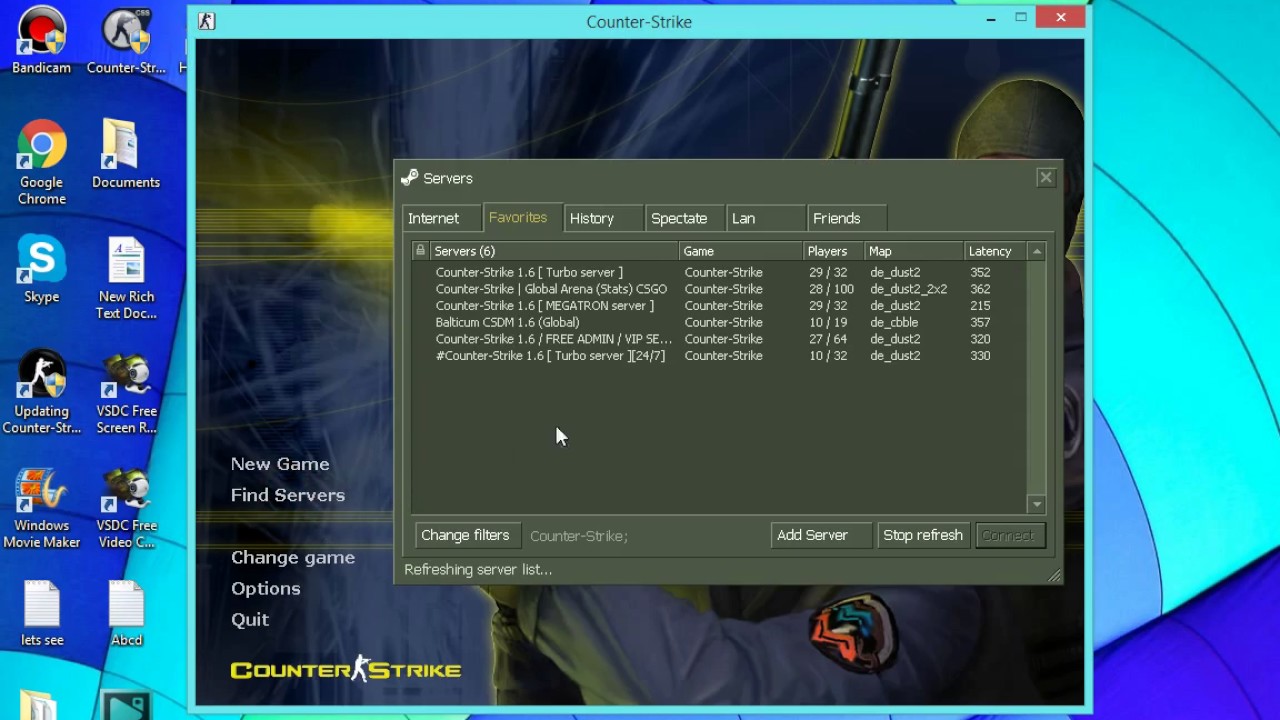Click the Steam icon in the Servers dialog title
The height and width of the screenshot is (720, 1280).
coord(409,178)
